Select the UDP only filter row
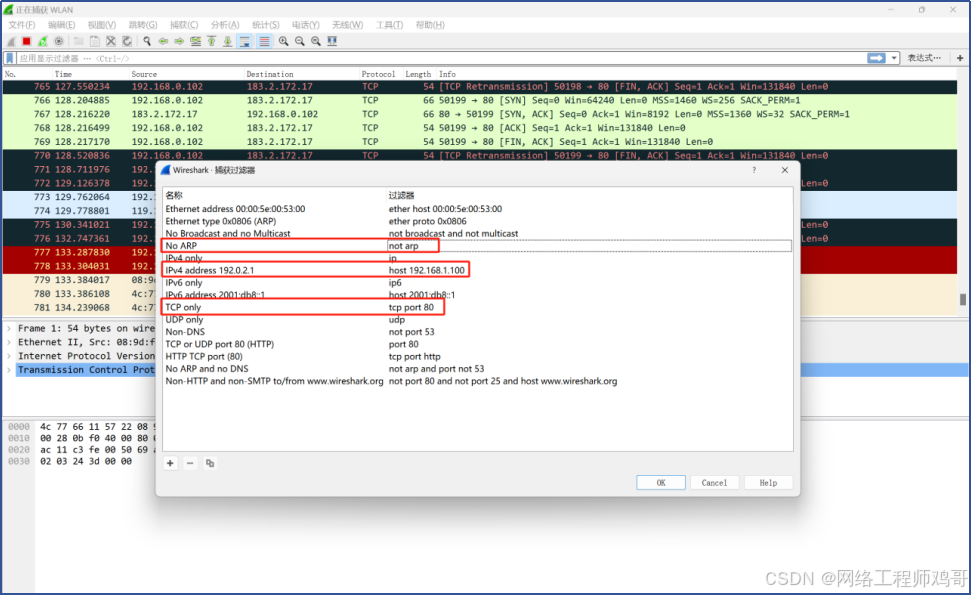 pyautogui.click(x=477, y=320)
